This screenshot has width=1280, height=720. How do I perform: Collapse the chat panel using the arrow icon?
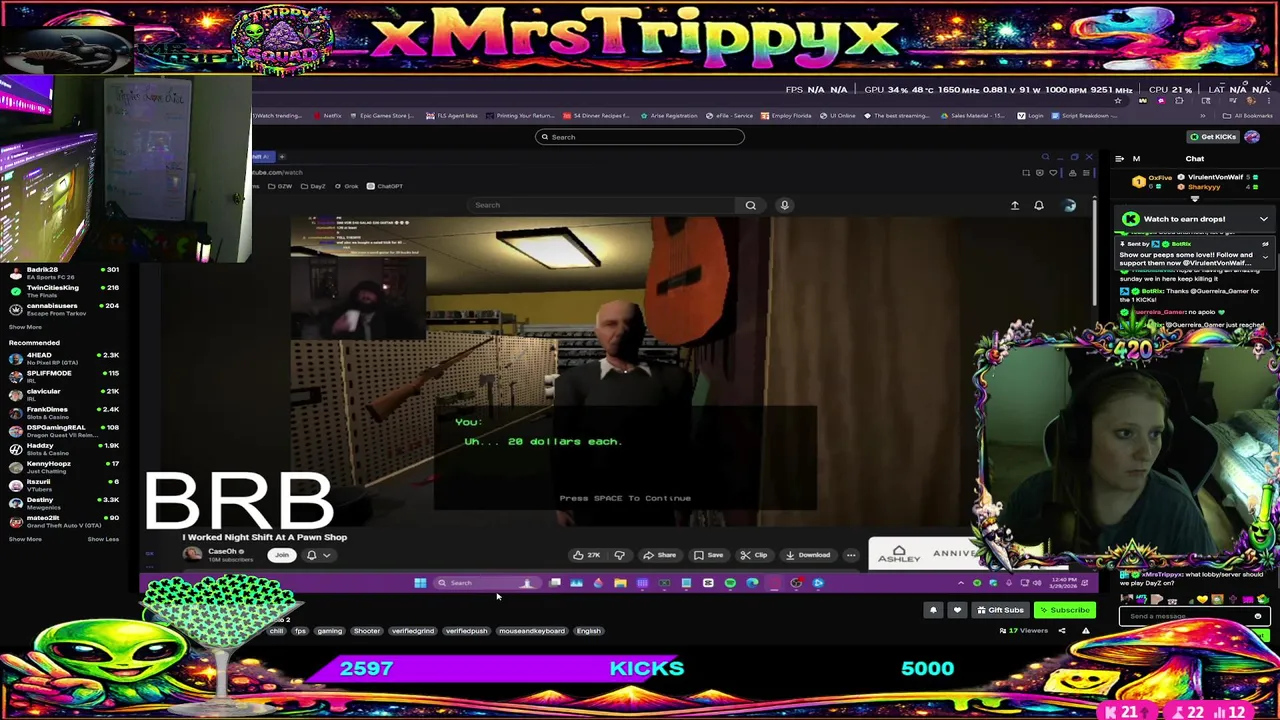(x=1121, y=158)
